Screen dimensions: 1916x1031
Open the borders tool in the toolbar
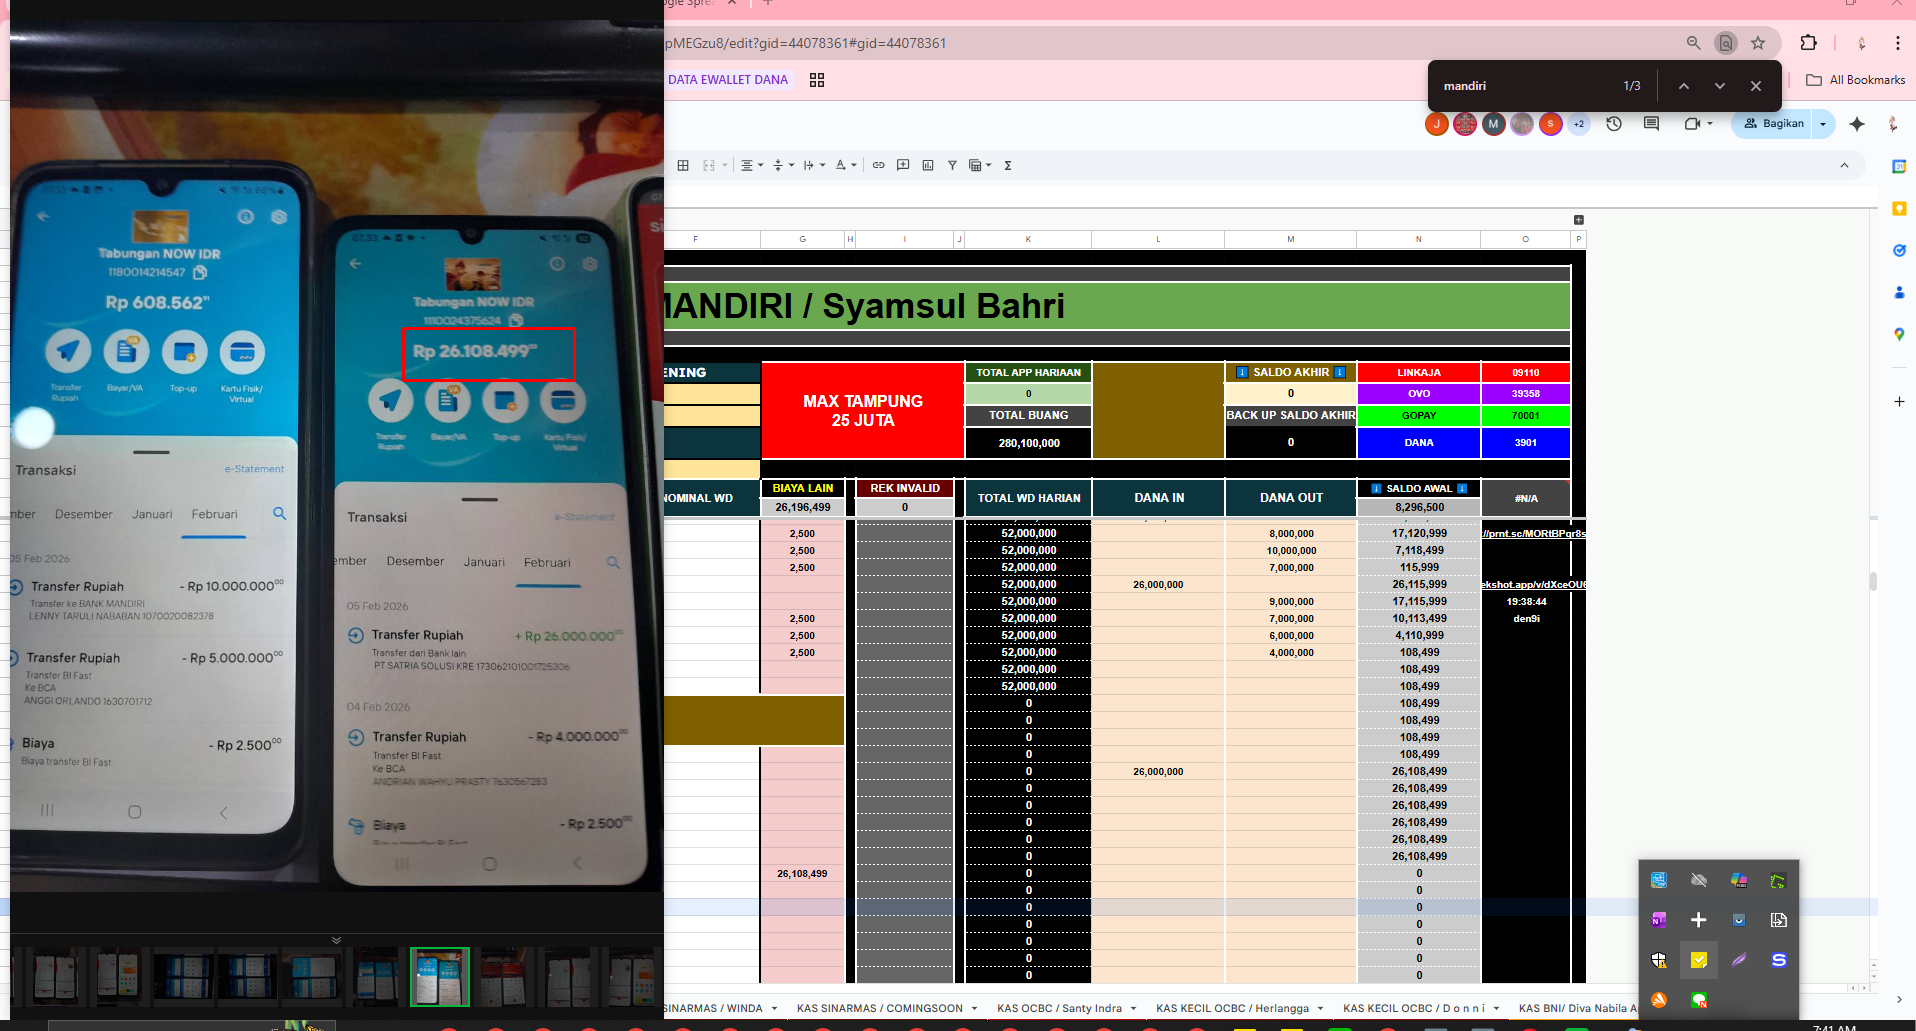(683, 165)
